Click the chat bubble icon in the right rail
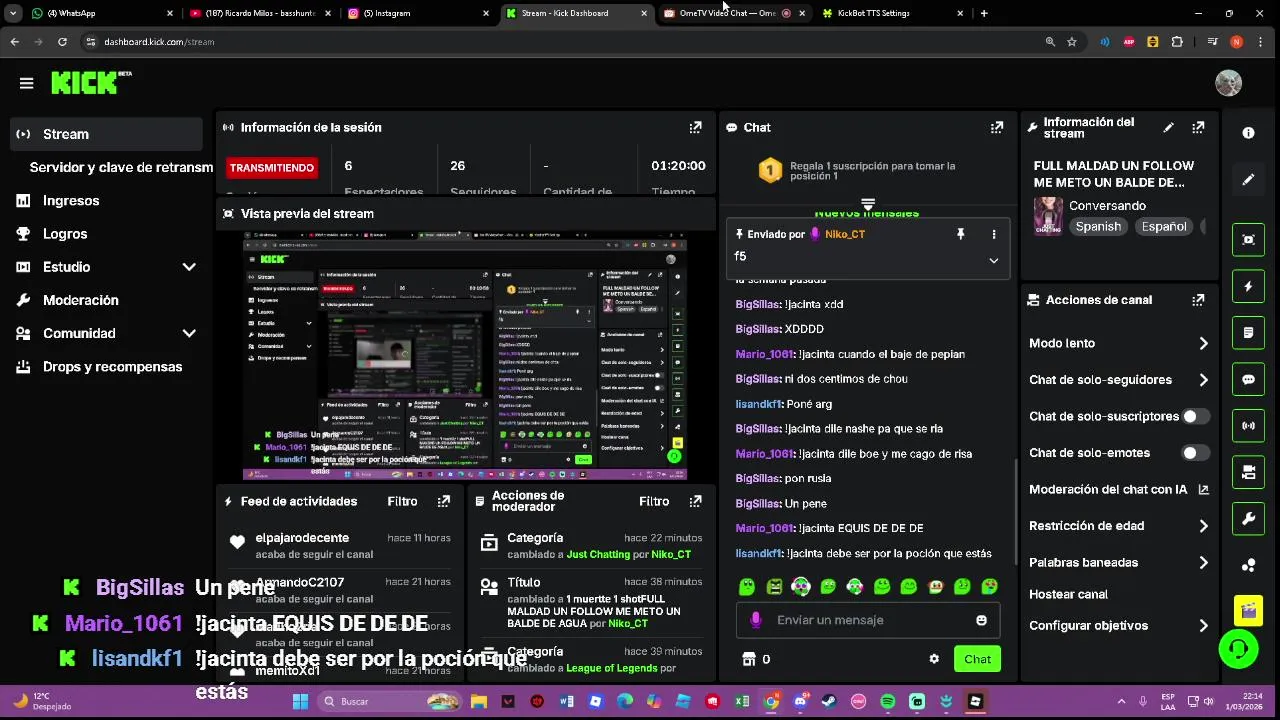This screenshot has width=1280, height=720. 1248,379
